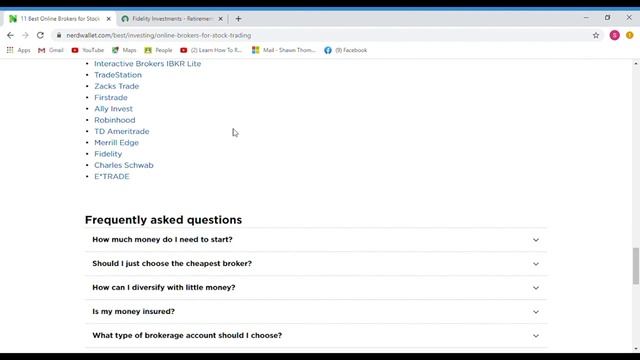This screenshot has width=640, height=360.
Task: Open the TD Ameritrade link
Action: [x=122, y=131]
